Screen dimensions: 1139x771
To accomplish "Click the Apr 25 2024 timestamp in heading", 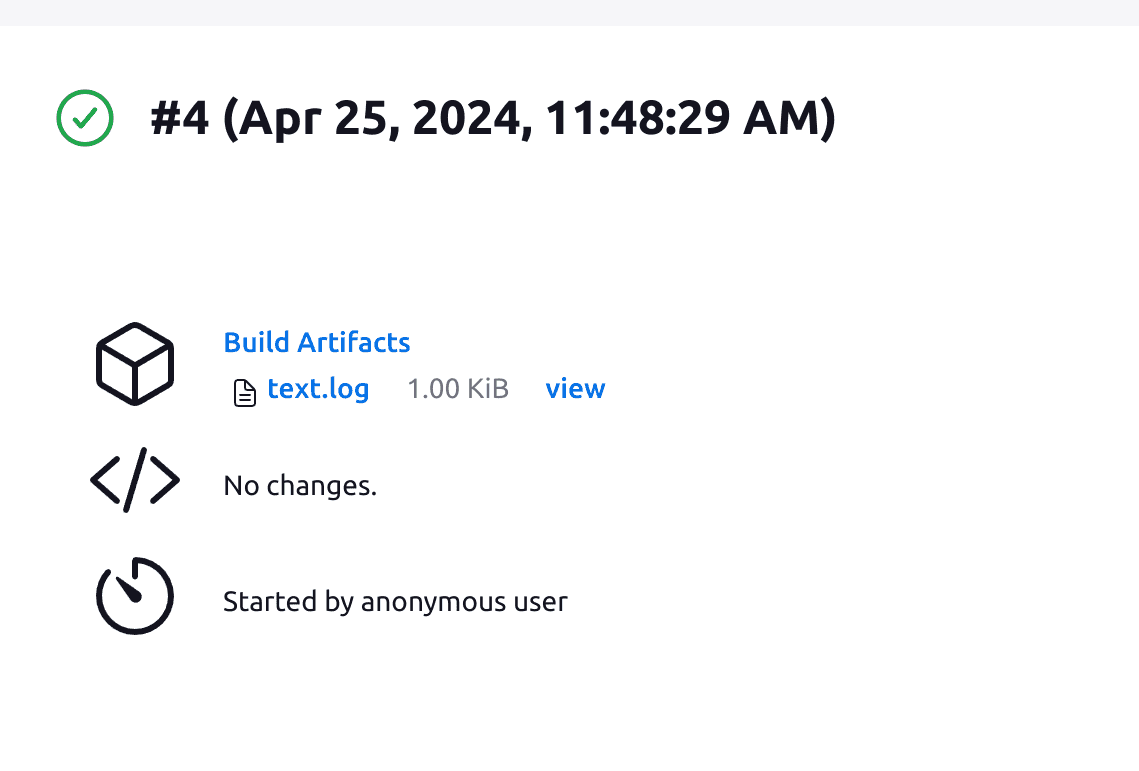I will (520, 118).
